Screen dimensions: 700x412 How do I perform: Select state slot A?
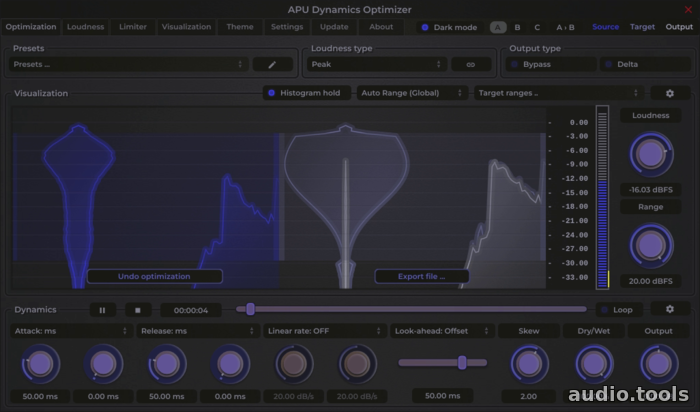(498, 27)
